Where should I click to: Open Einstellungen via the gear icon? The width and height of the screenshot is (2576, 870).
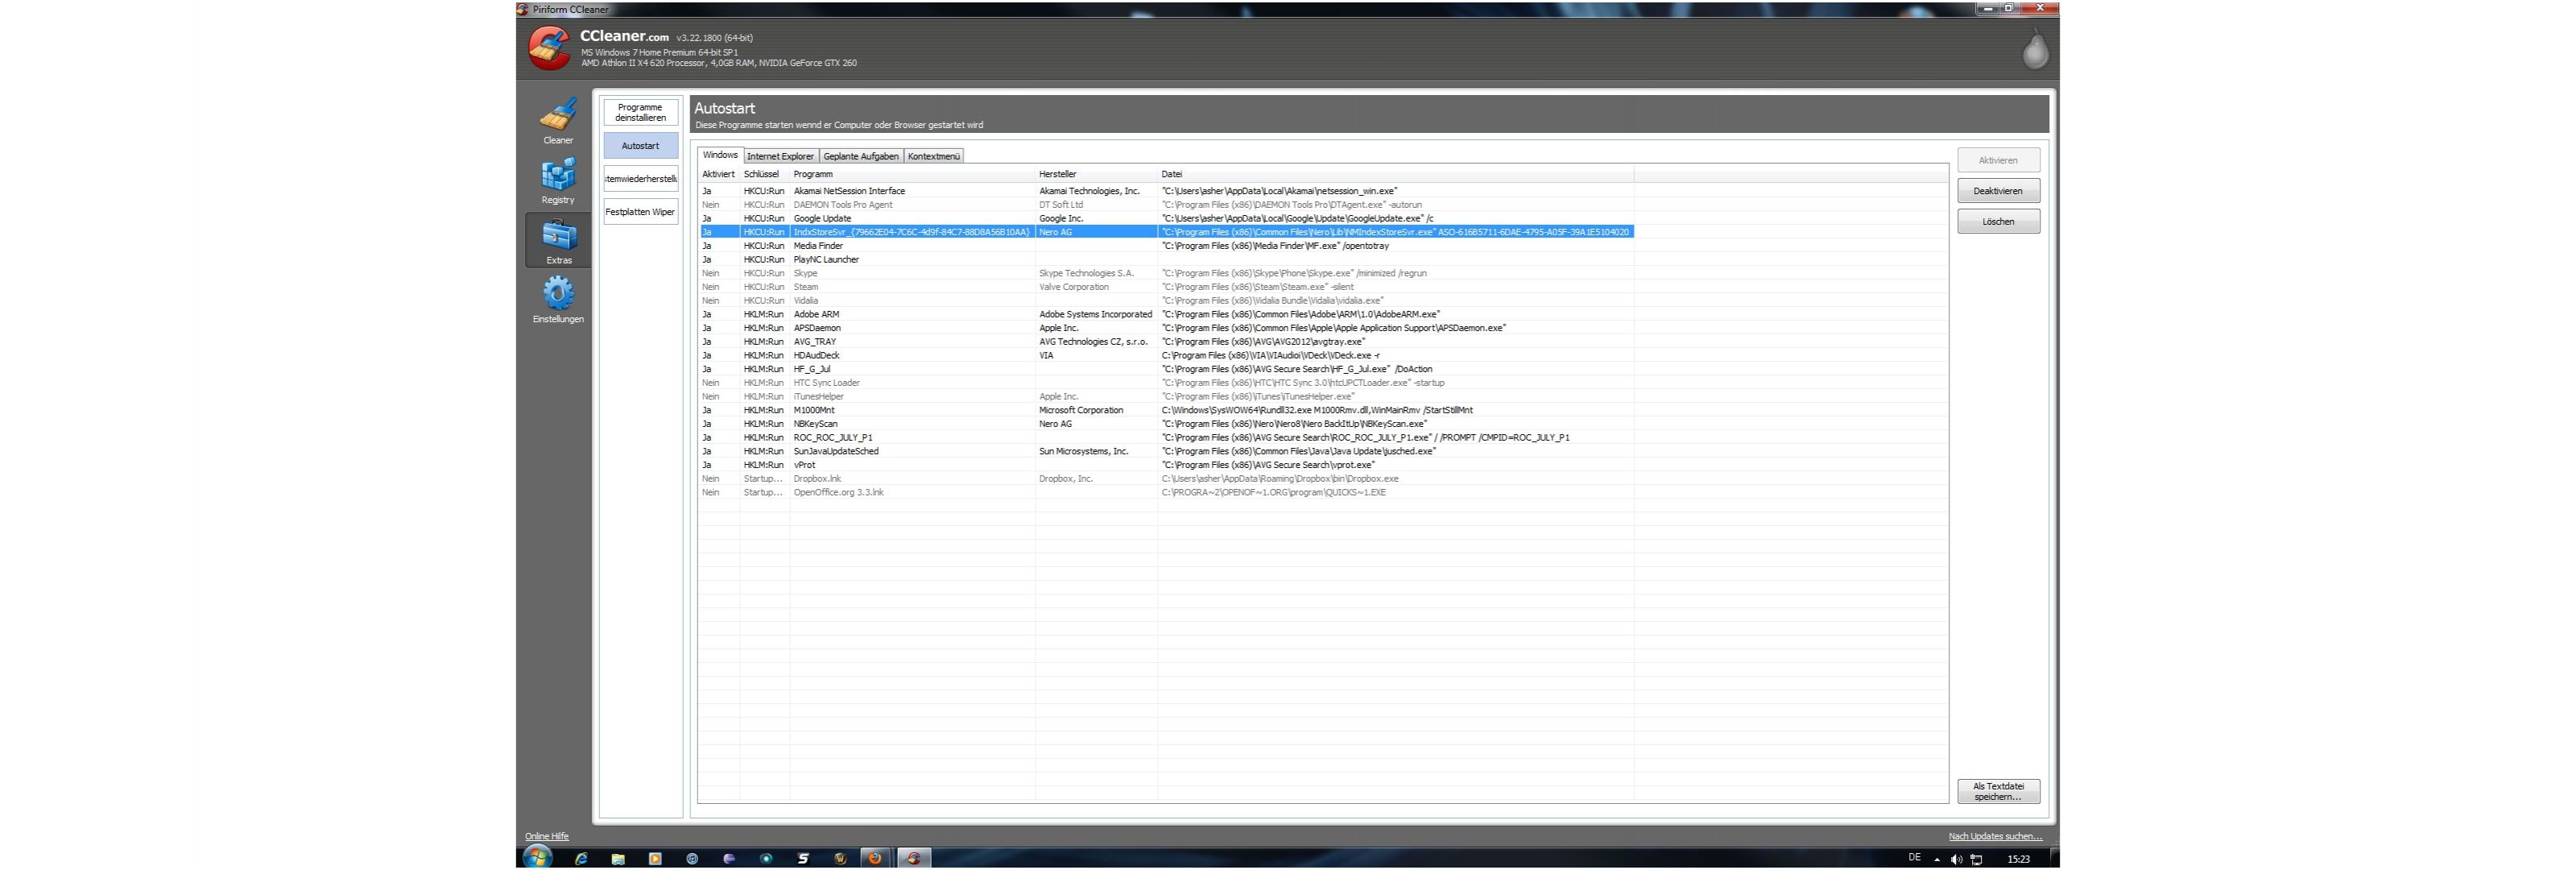tap(558, 295)
